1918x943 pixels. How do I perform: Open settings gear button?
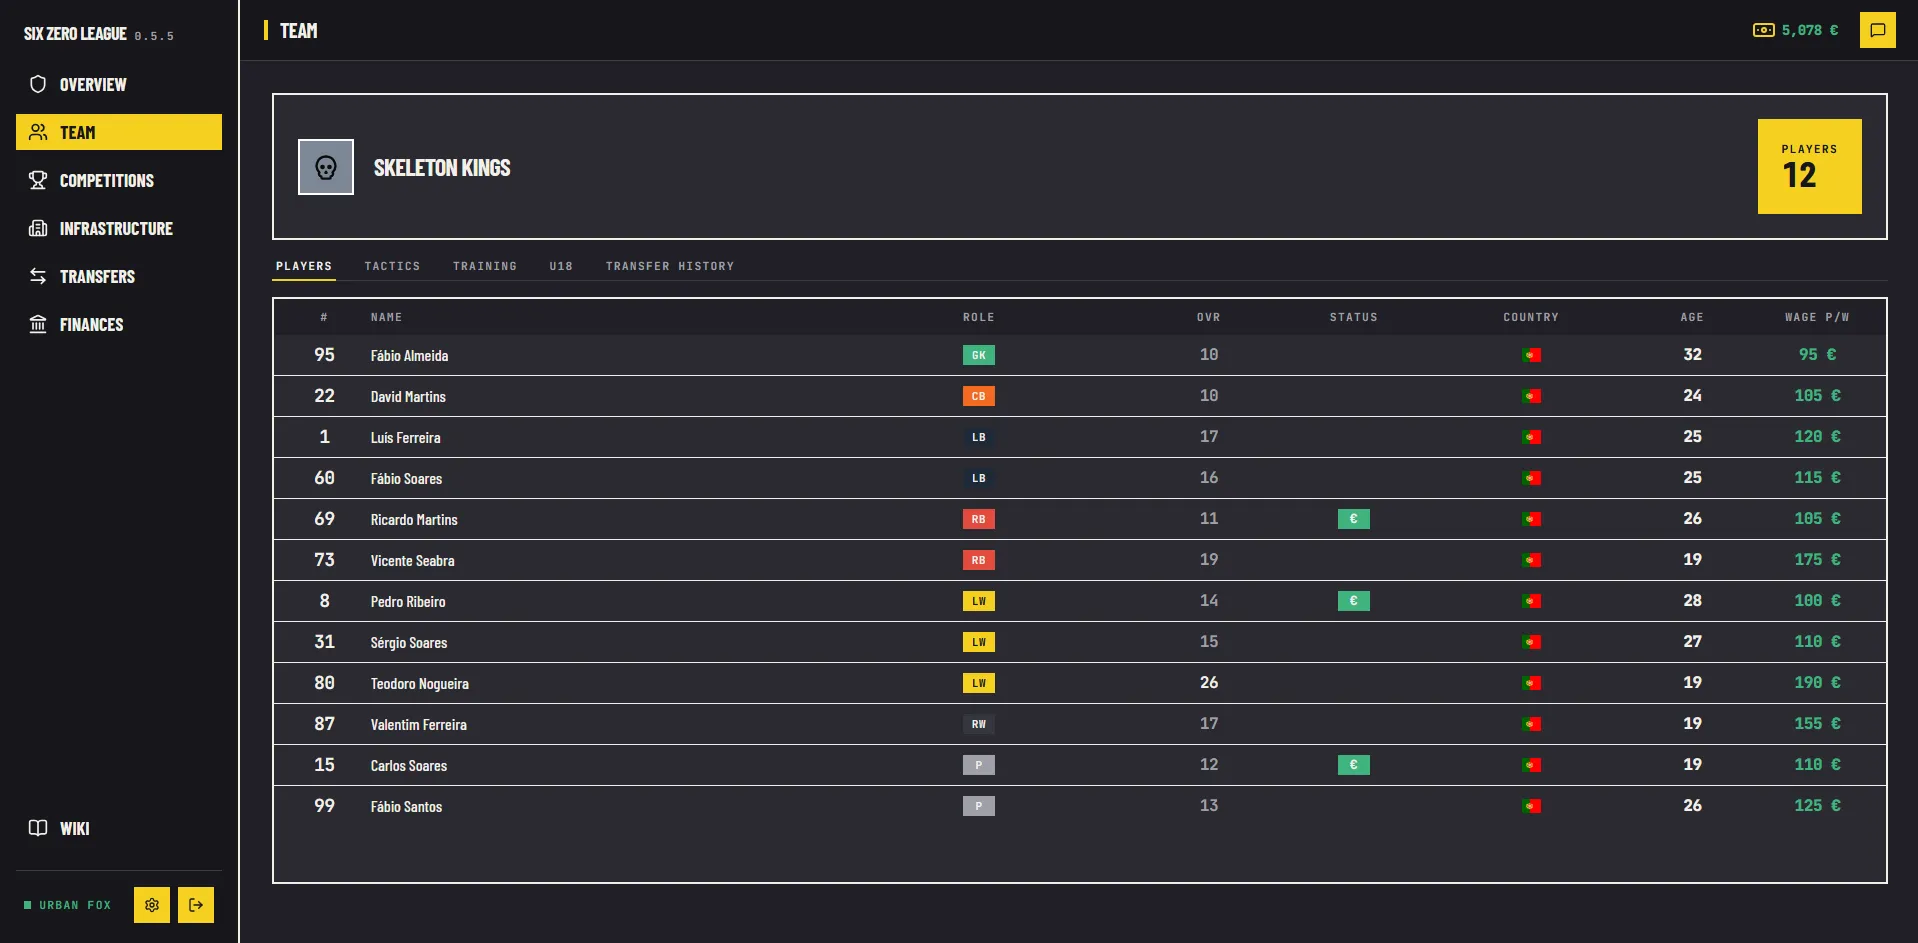click(x=152, y=905)
